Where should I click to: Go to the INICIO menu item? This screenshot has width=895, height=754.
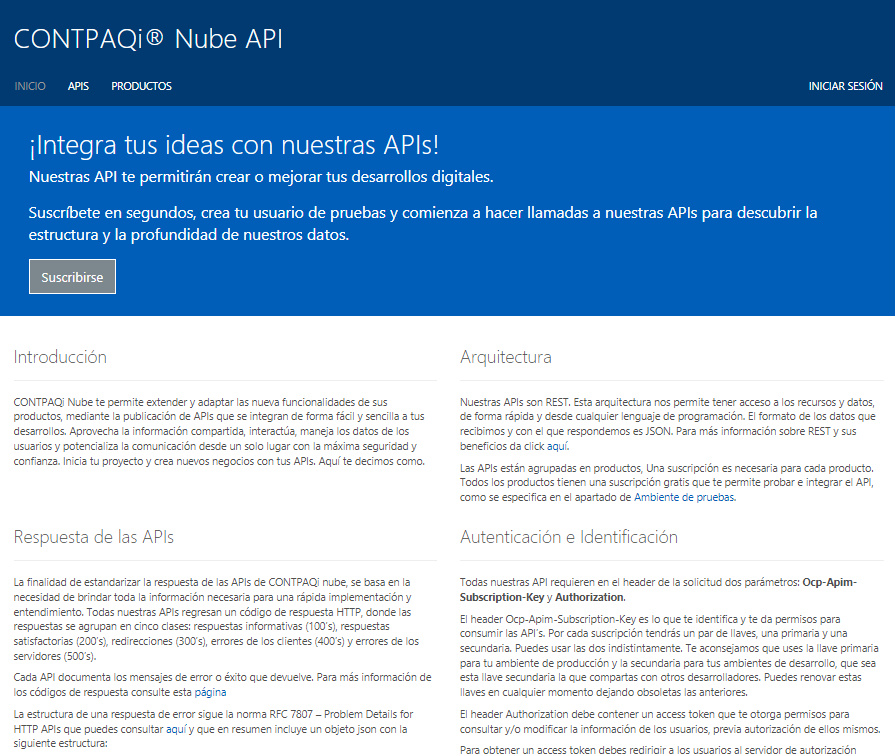(x=30, y=86)
